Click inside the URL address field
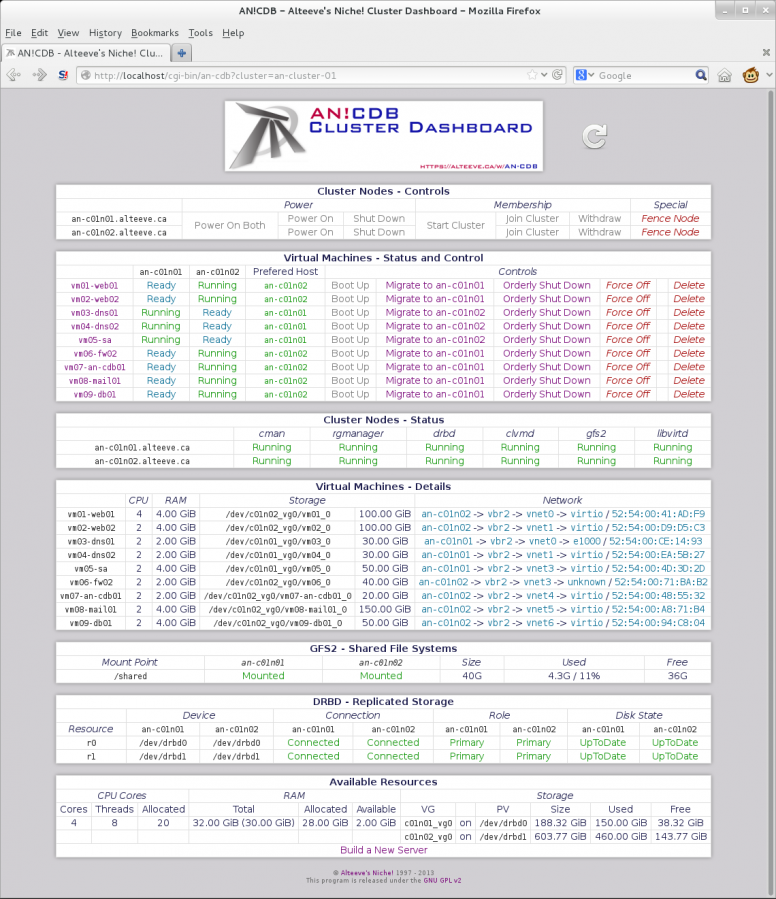The image size is (776, 899). pos(300,75)
